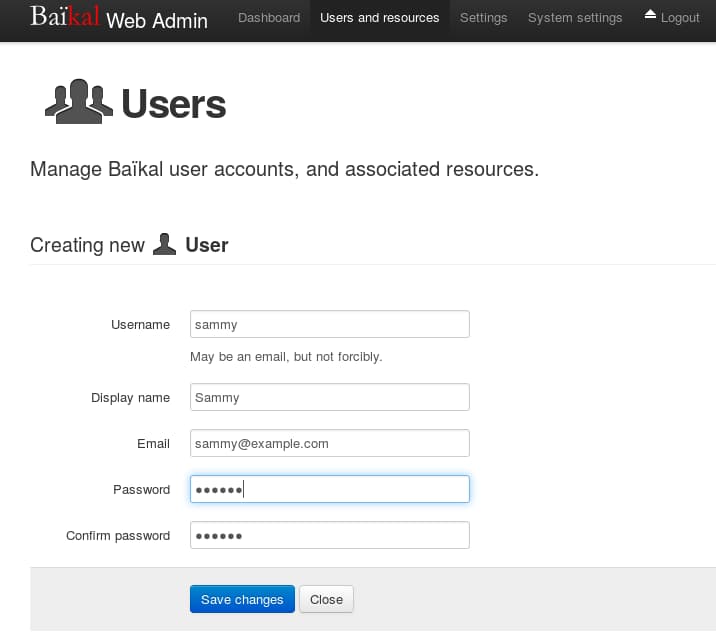Click the Logout link
The width and height of the screenshot is (716, 636).
tap(672, 17)
